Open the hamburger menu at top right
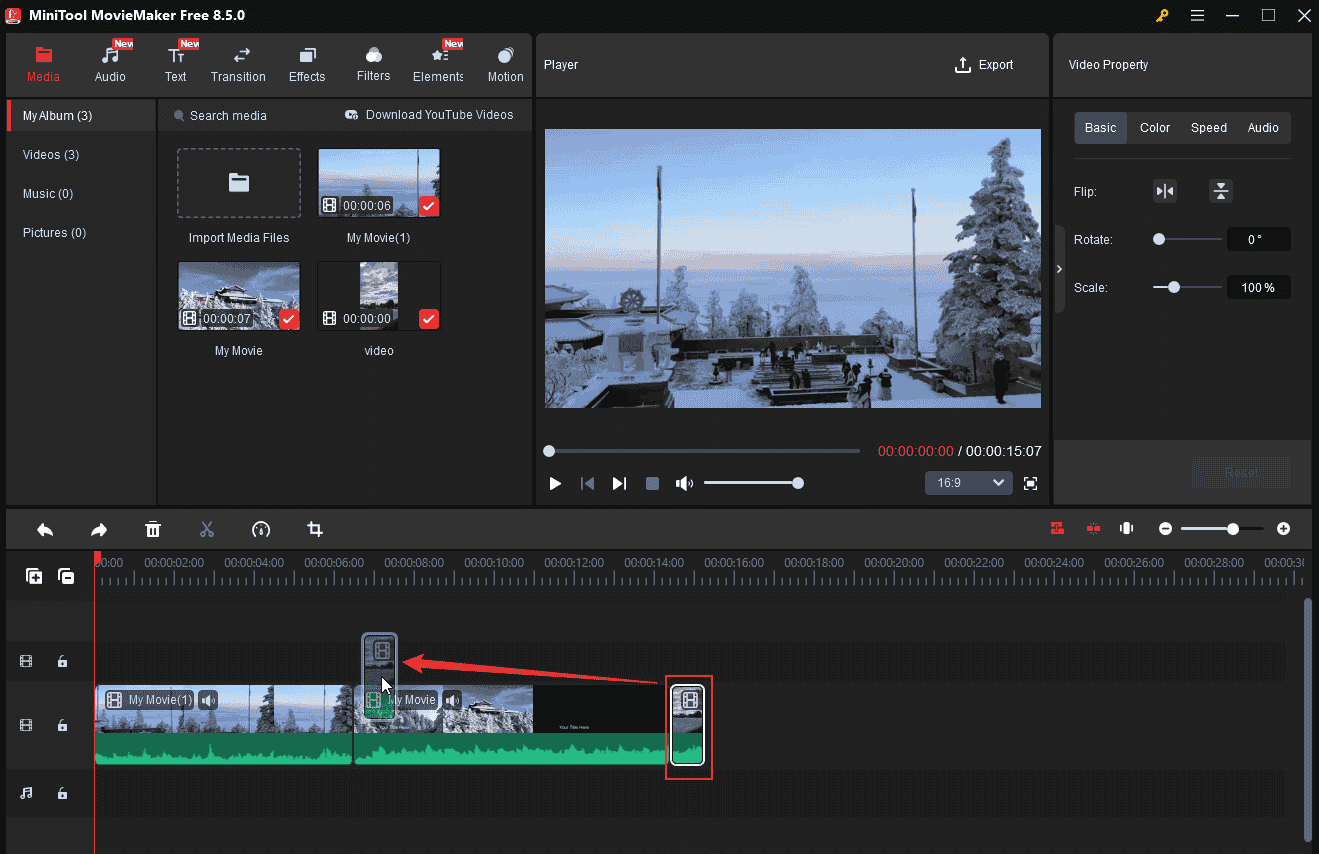 coord(1197,16)
